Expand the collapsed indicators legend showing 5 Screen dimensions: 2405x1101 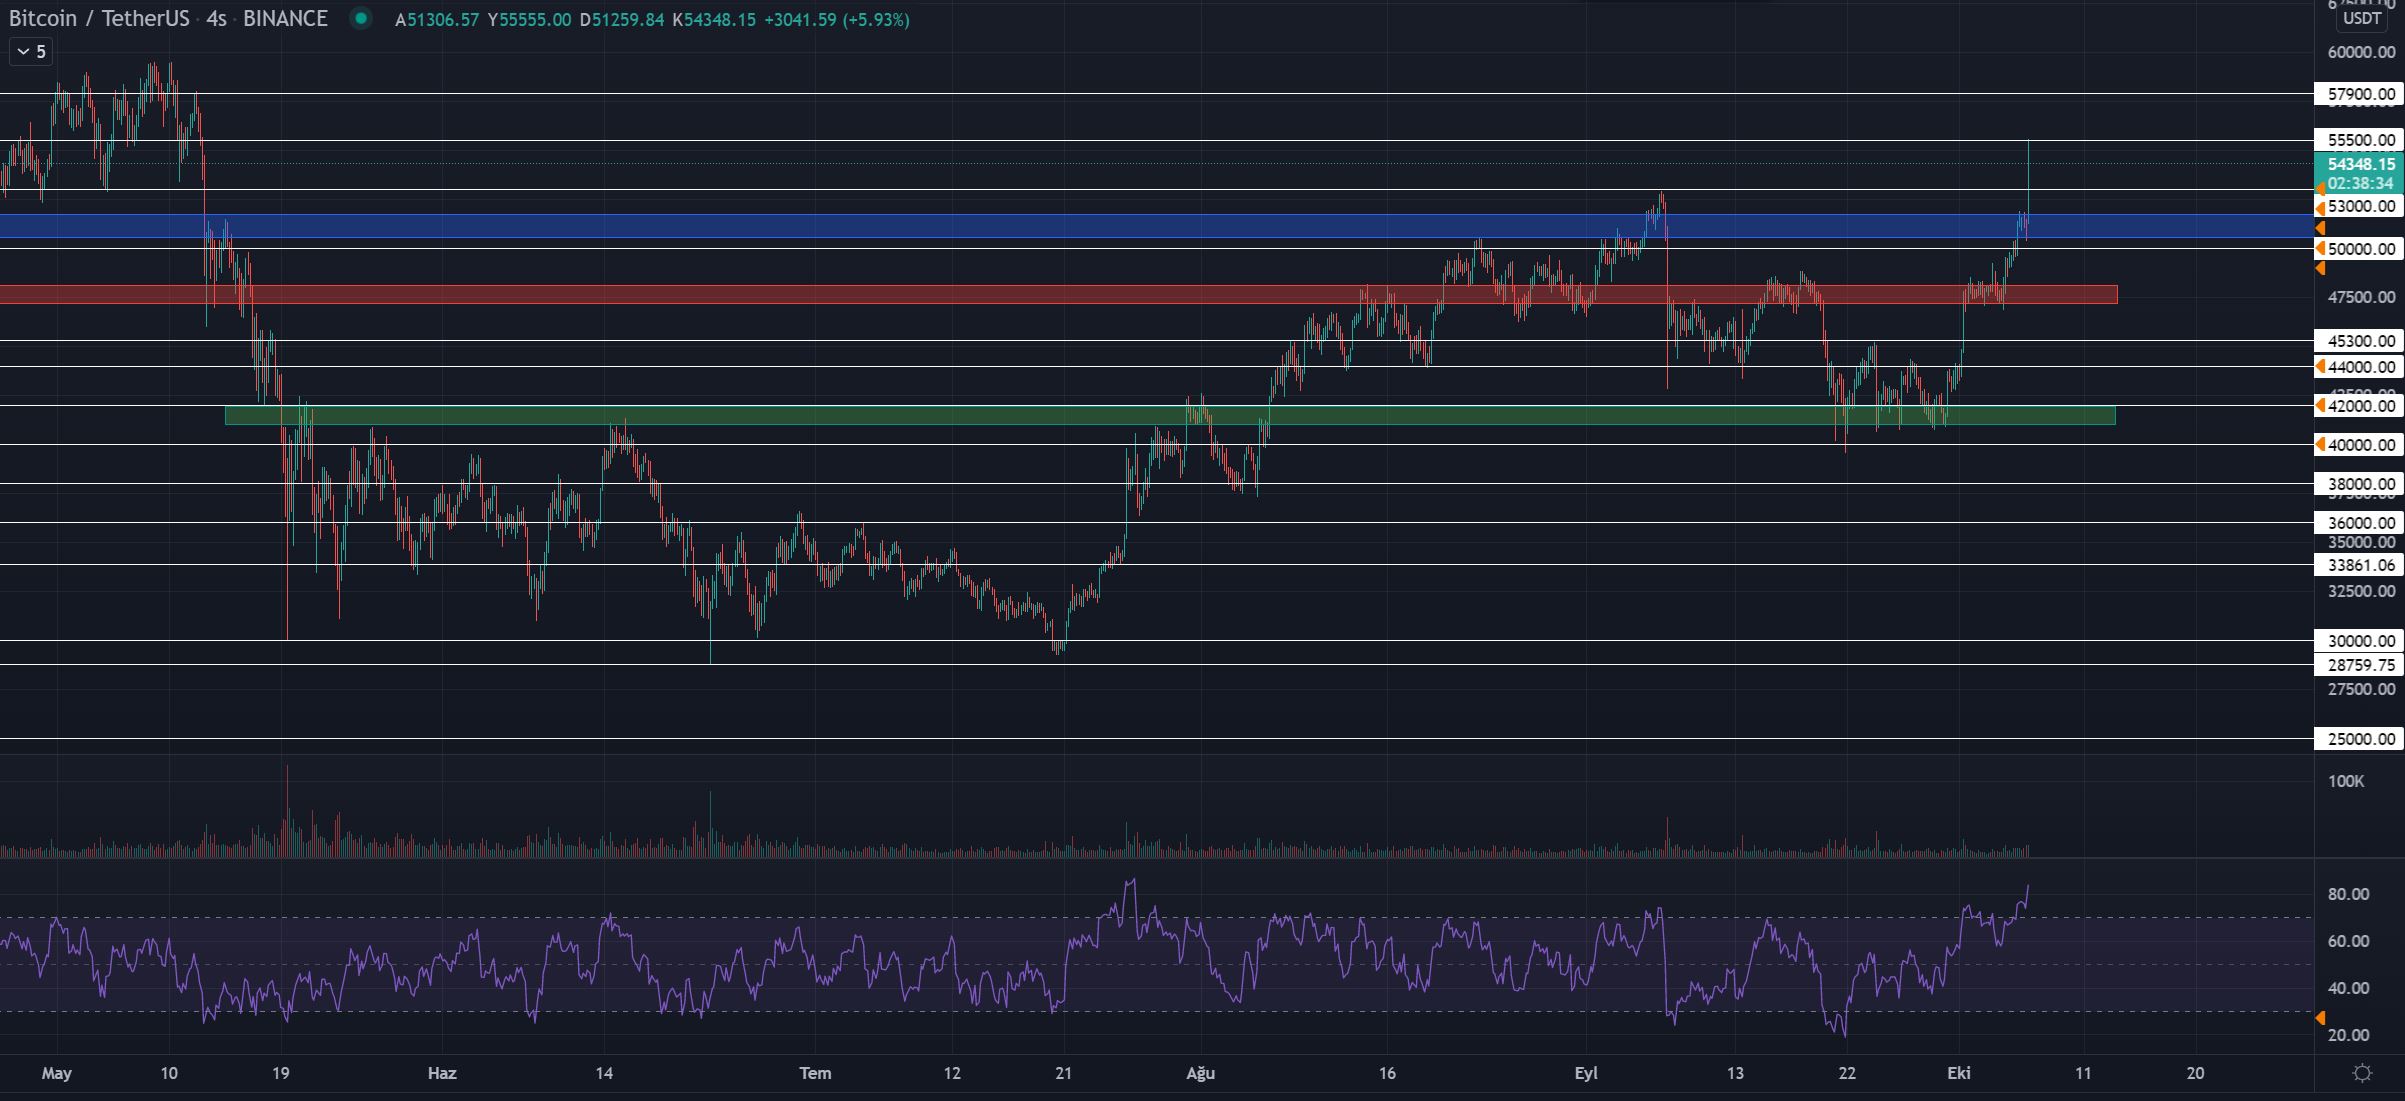tap(30, 52)
